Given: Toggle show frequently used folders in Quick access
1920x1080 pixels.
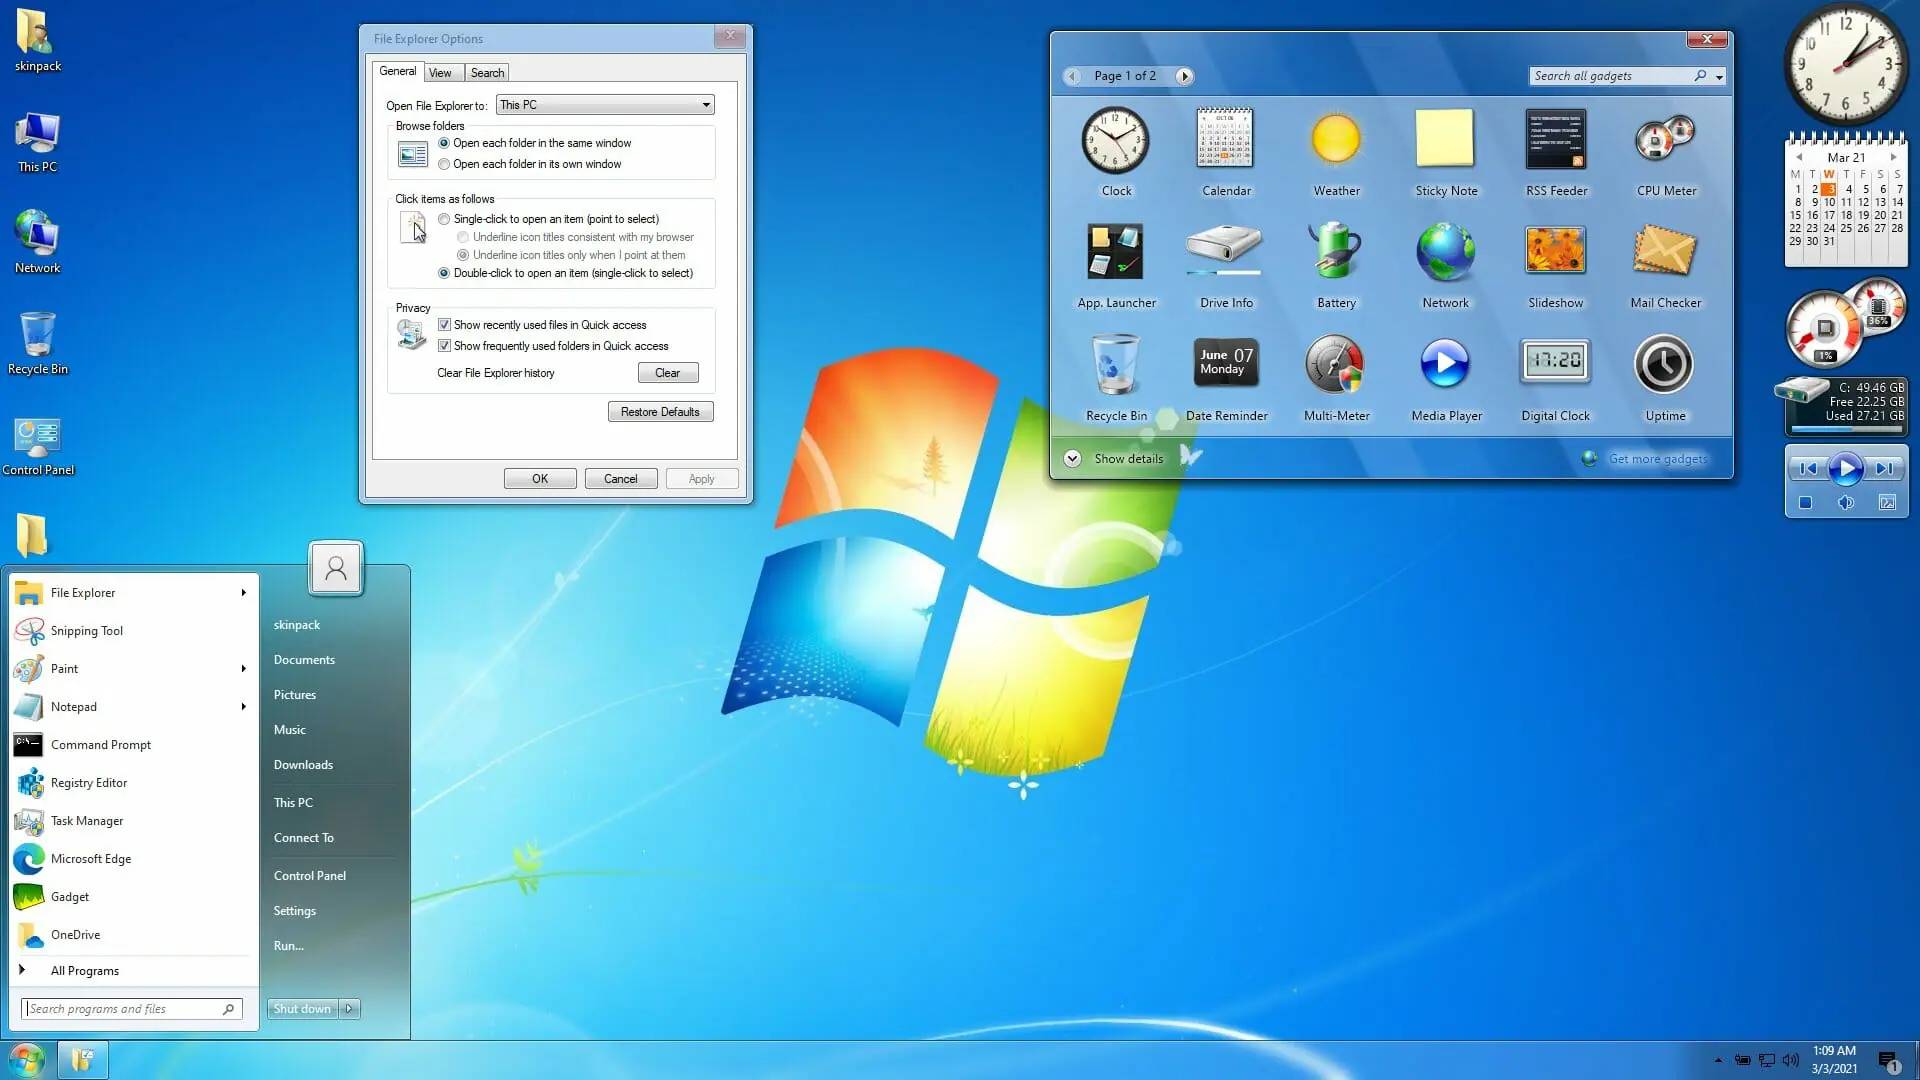Looking at the screenshot, I should (x=446, y=345).
